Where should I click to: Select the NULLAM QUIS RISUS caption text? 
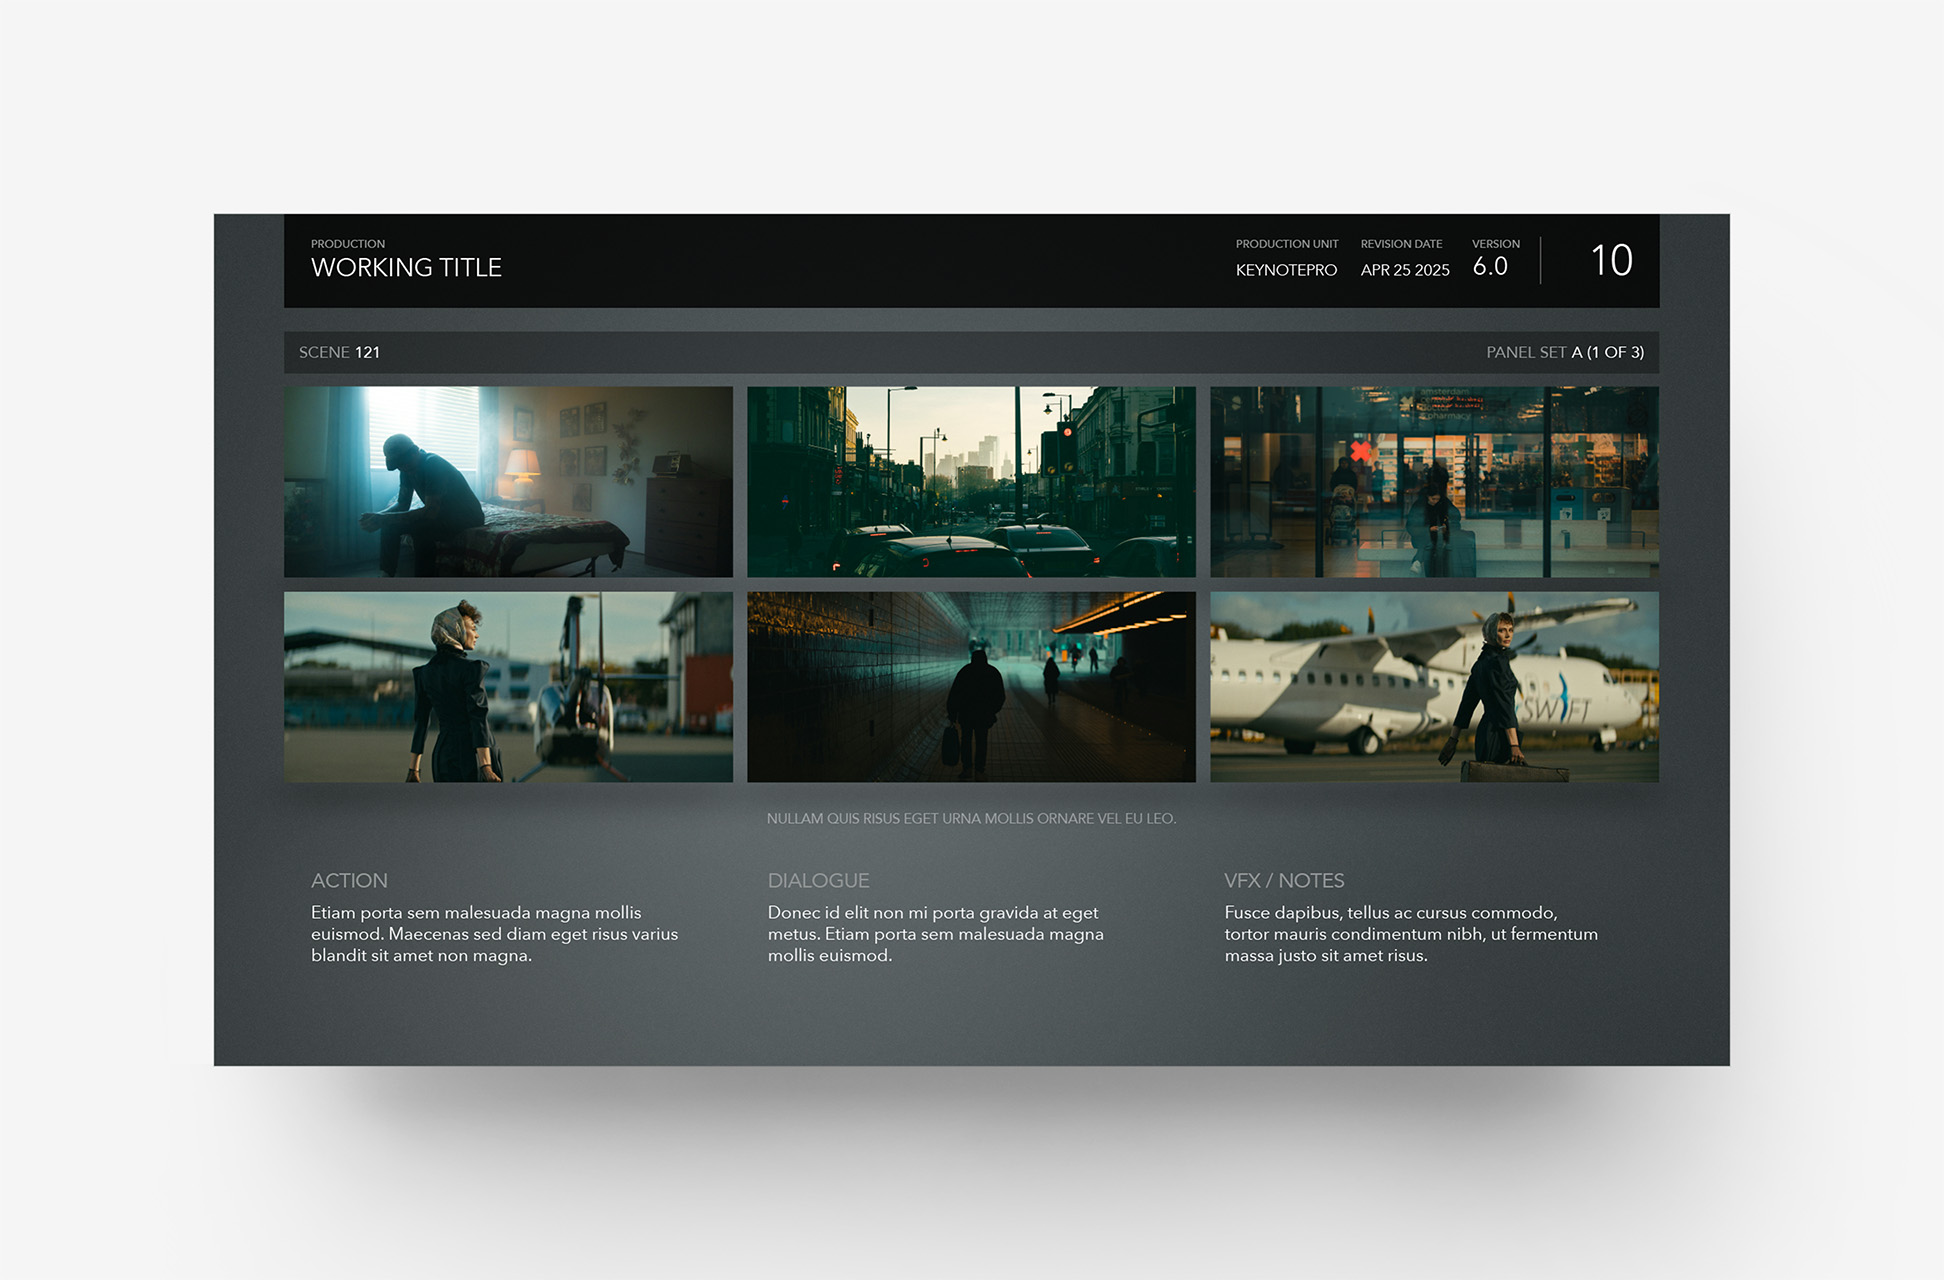point(971,817)
